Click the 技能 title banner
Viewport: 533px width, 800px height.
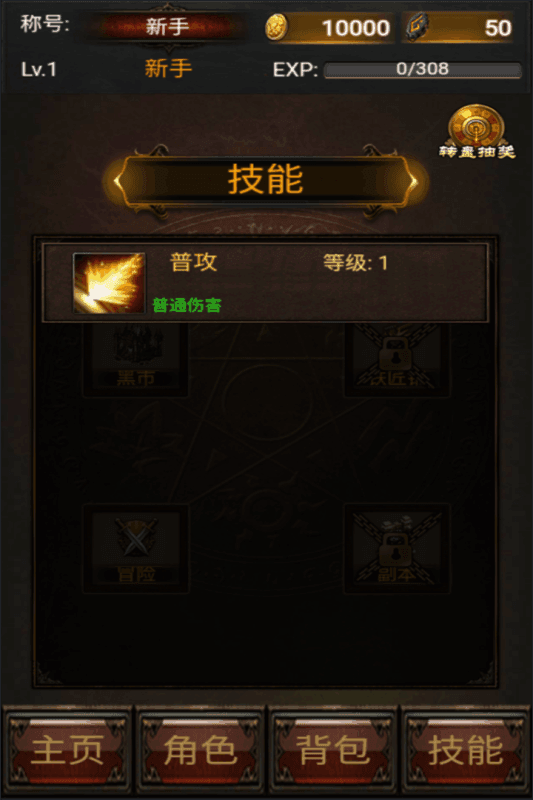(266, 181)
